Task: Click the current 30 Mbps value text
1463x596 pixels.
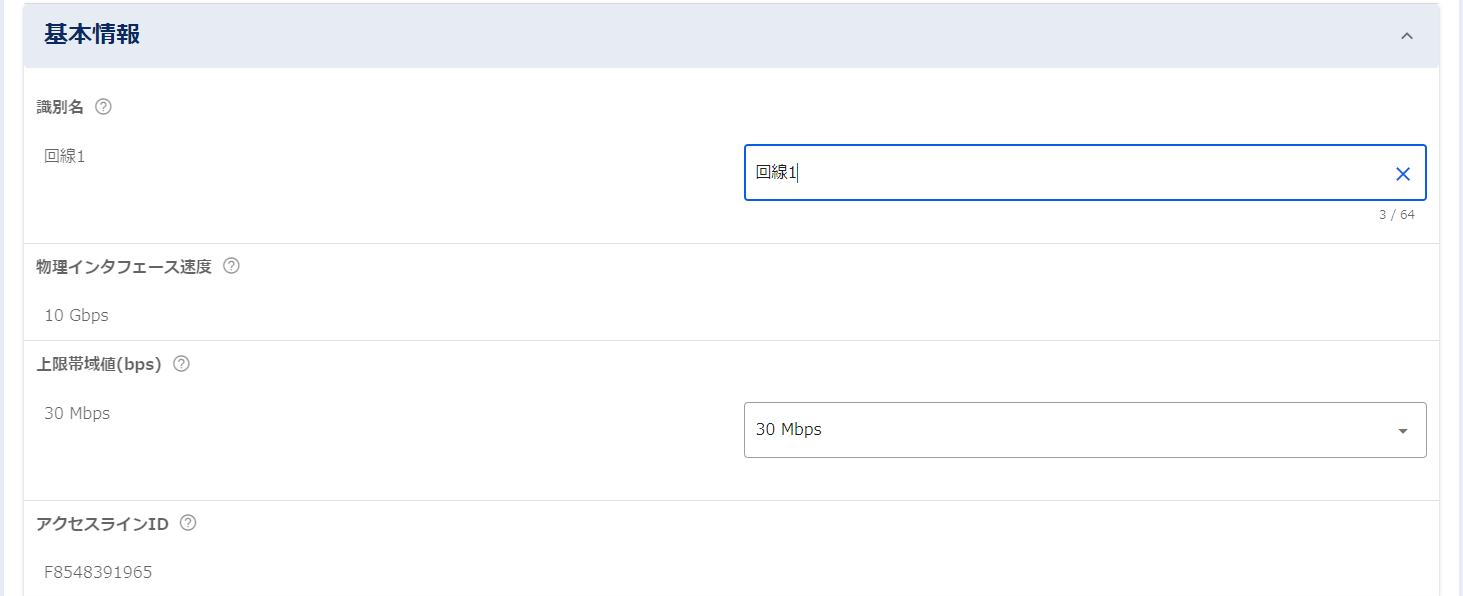Action: tap(77, 413)
